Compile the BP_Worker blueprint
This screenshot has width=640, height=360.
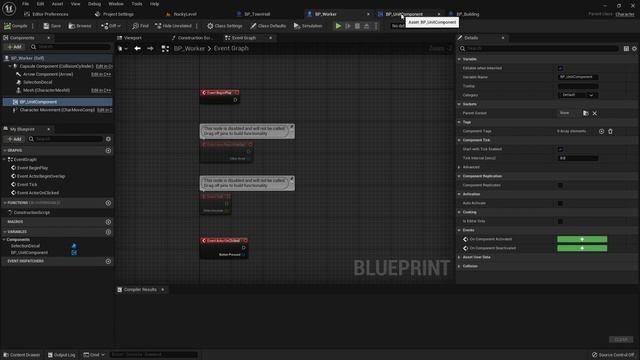coord(16,26)
